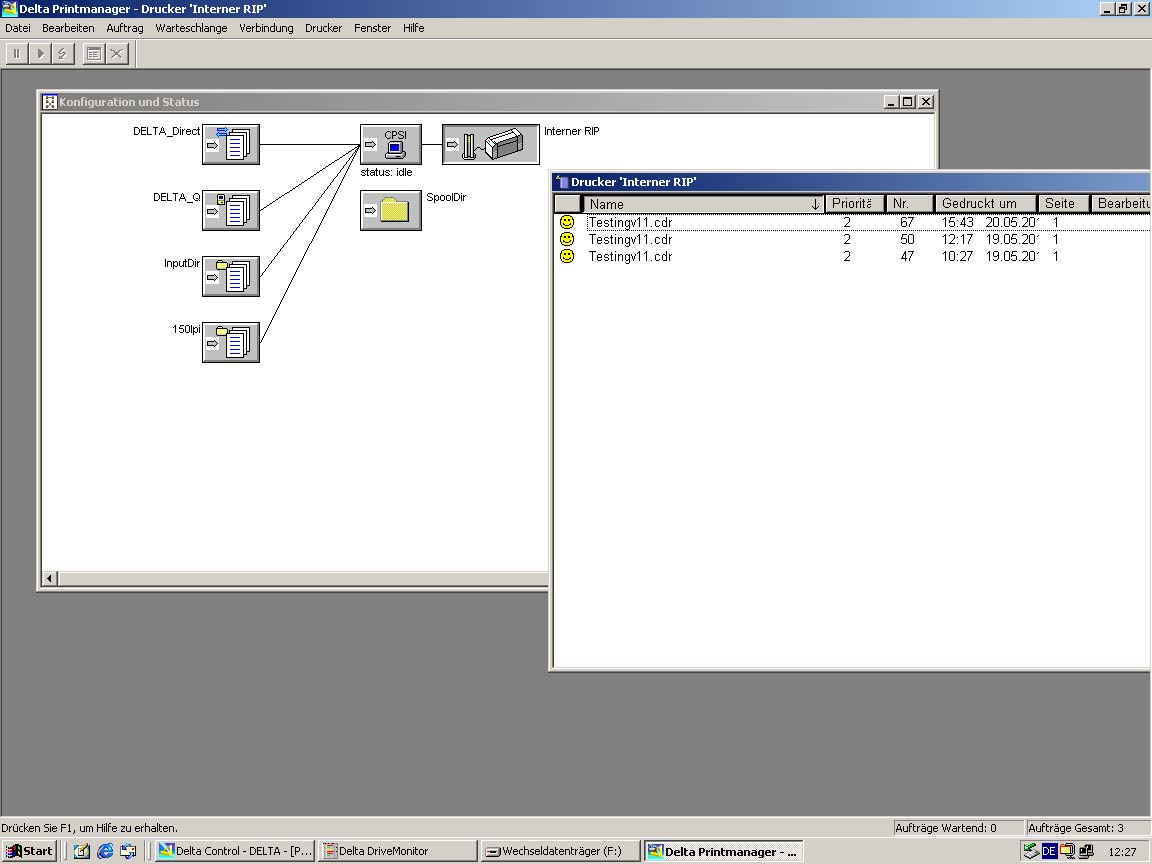This screenshot has height=864, width=1152.
Task: Sort jobs by the Seite column header
Action: pyautogui.click(x=1063, y=204)
